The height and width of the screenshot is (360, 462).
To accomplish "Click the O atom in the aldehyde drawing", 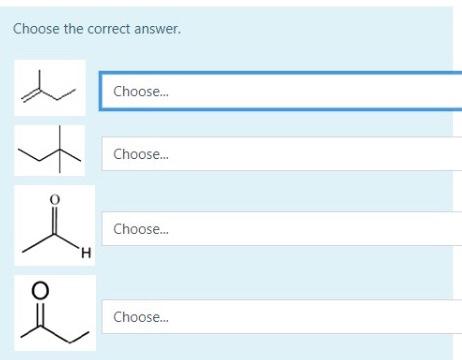I will tap(55, 199).
